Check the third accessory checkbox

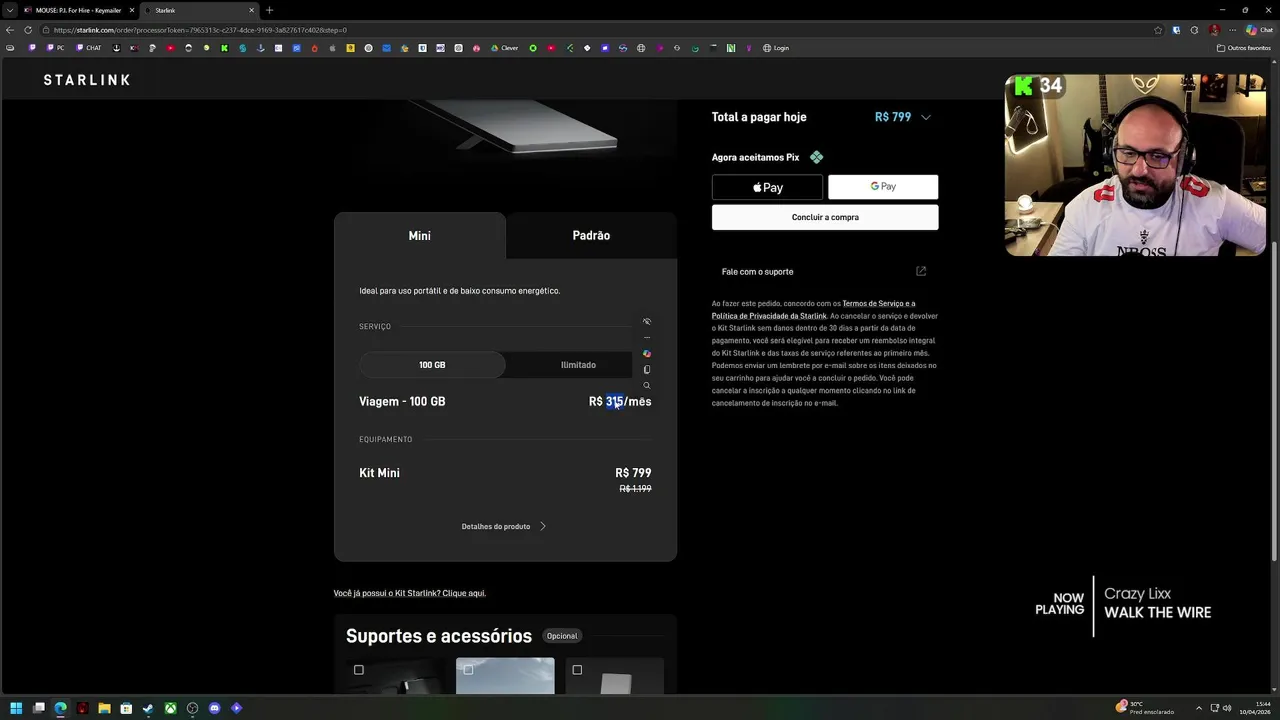(577, 670)
